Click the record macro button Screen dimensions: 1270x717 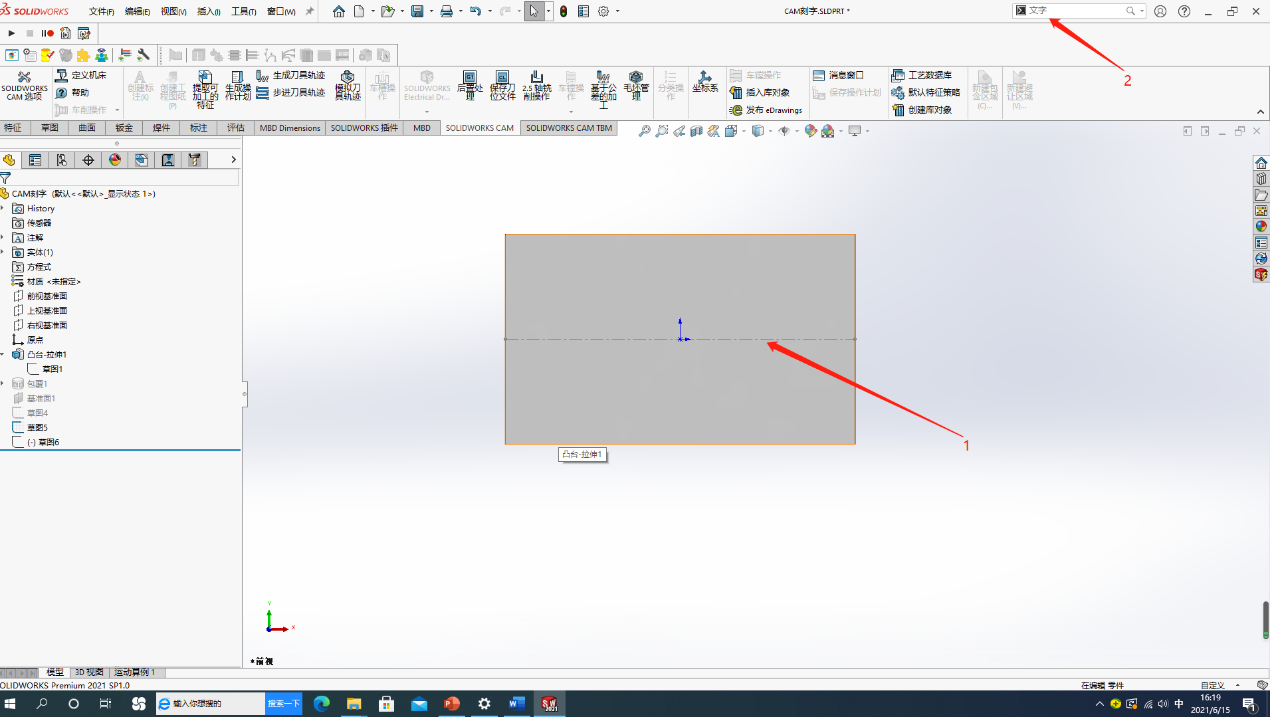[x=47, y=33]
